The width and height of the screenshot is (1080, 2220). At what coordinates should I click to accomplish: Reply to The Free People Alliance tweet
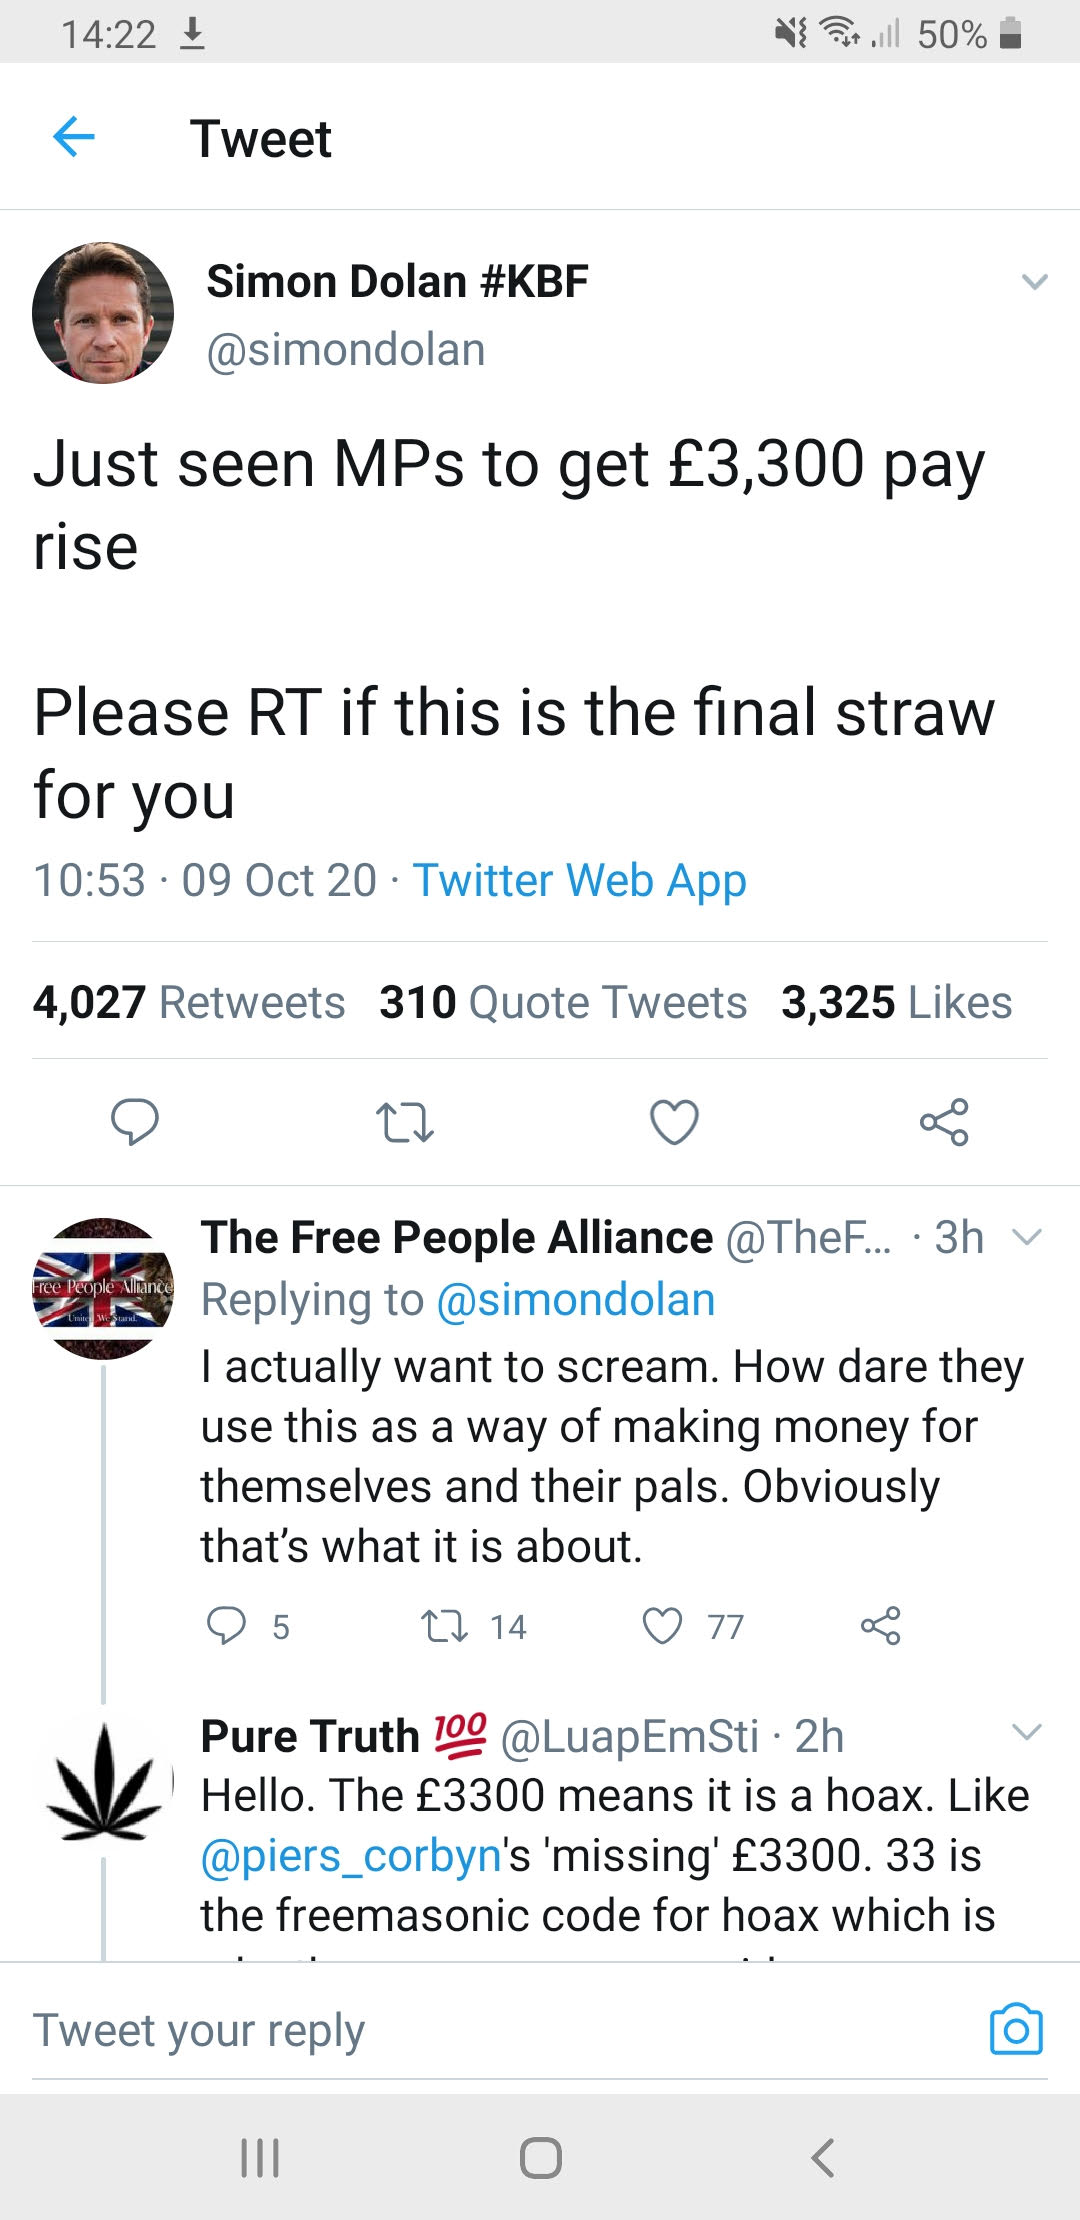(226, 1626)
